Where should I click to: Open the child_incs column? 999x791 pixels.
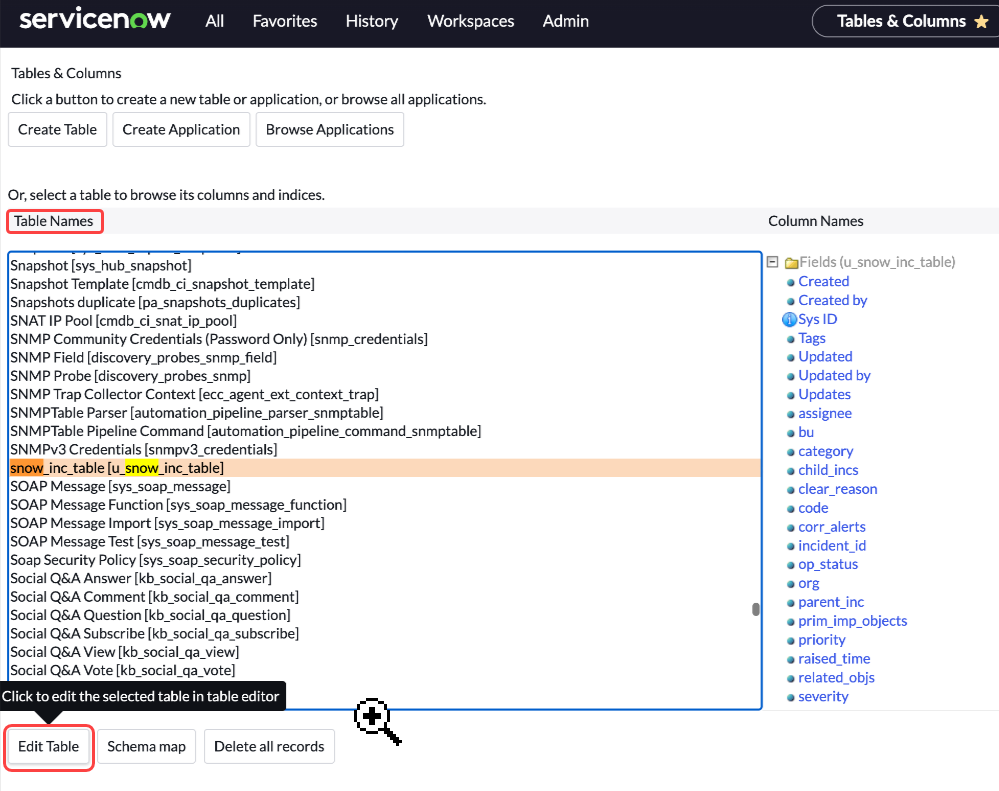click(x=828, y=471)
